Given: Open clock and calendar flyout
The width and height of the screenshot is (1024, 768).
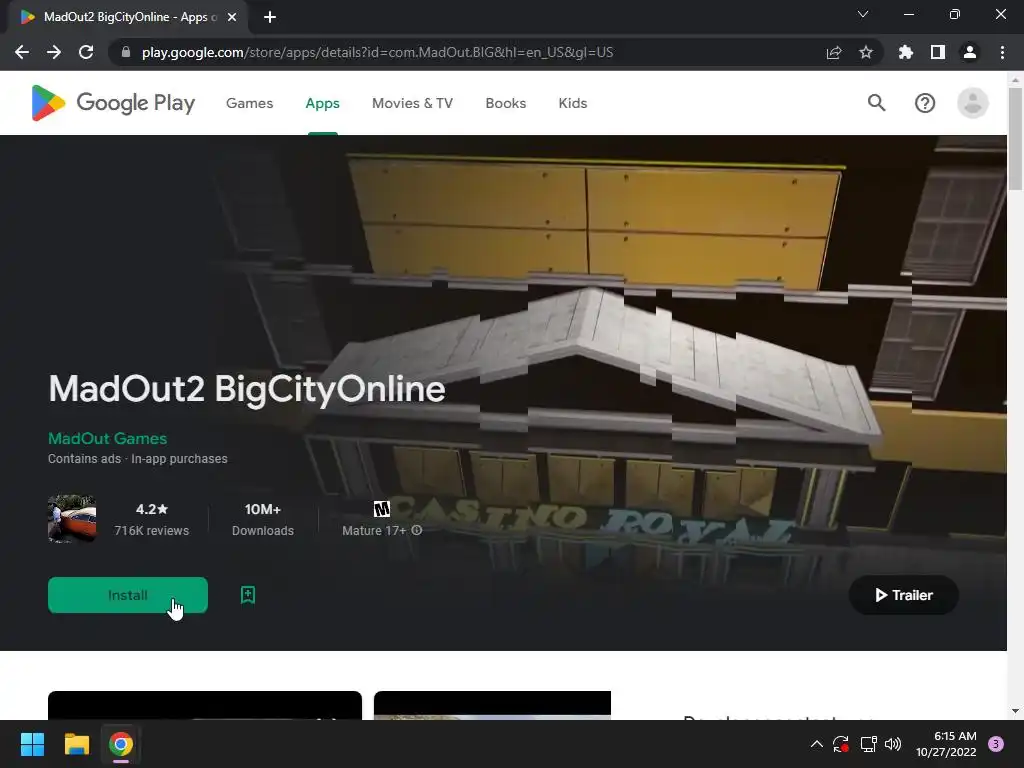Looking at the screenshot, I should [x=946, y=744].
